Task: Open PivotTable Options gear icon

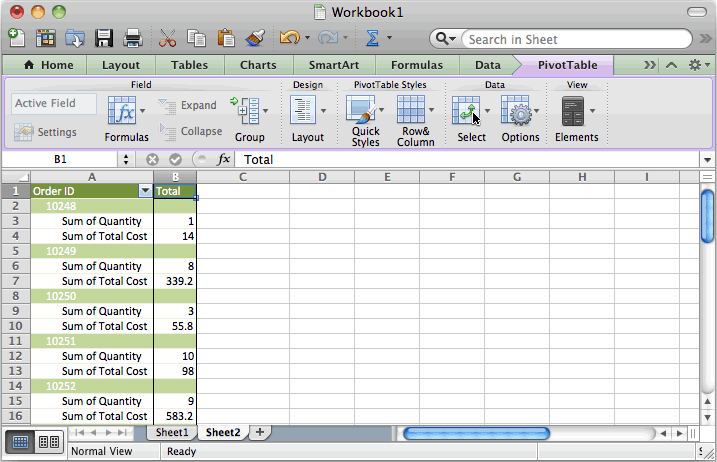Action: click(x=516, y=110)
